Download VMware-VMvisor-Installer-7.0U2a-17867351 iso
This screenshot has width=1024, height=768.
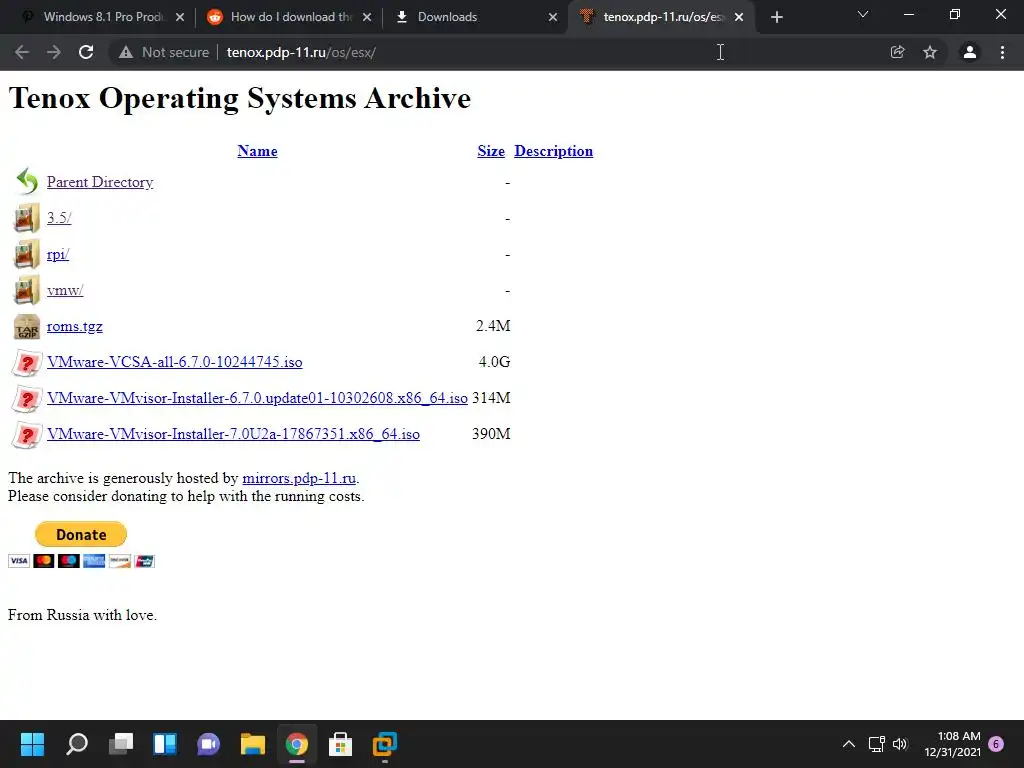click(233, 434)
